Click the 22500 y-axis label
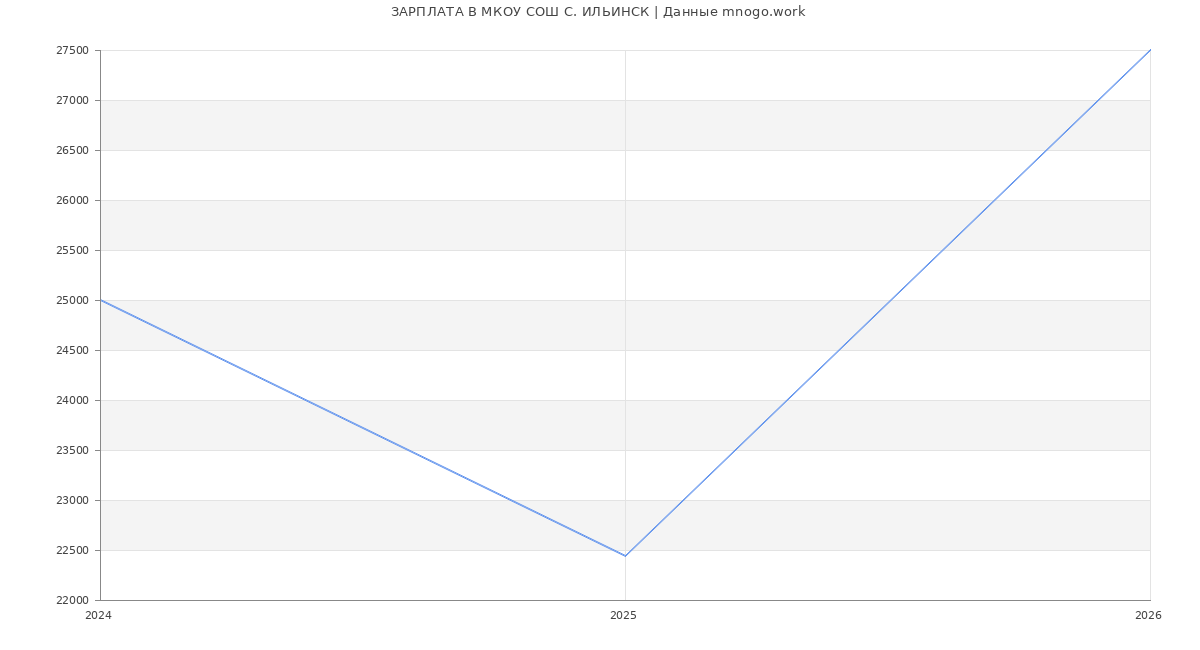 point(72,551)
